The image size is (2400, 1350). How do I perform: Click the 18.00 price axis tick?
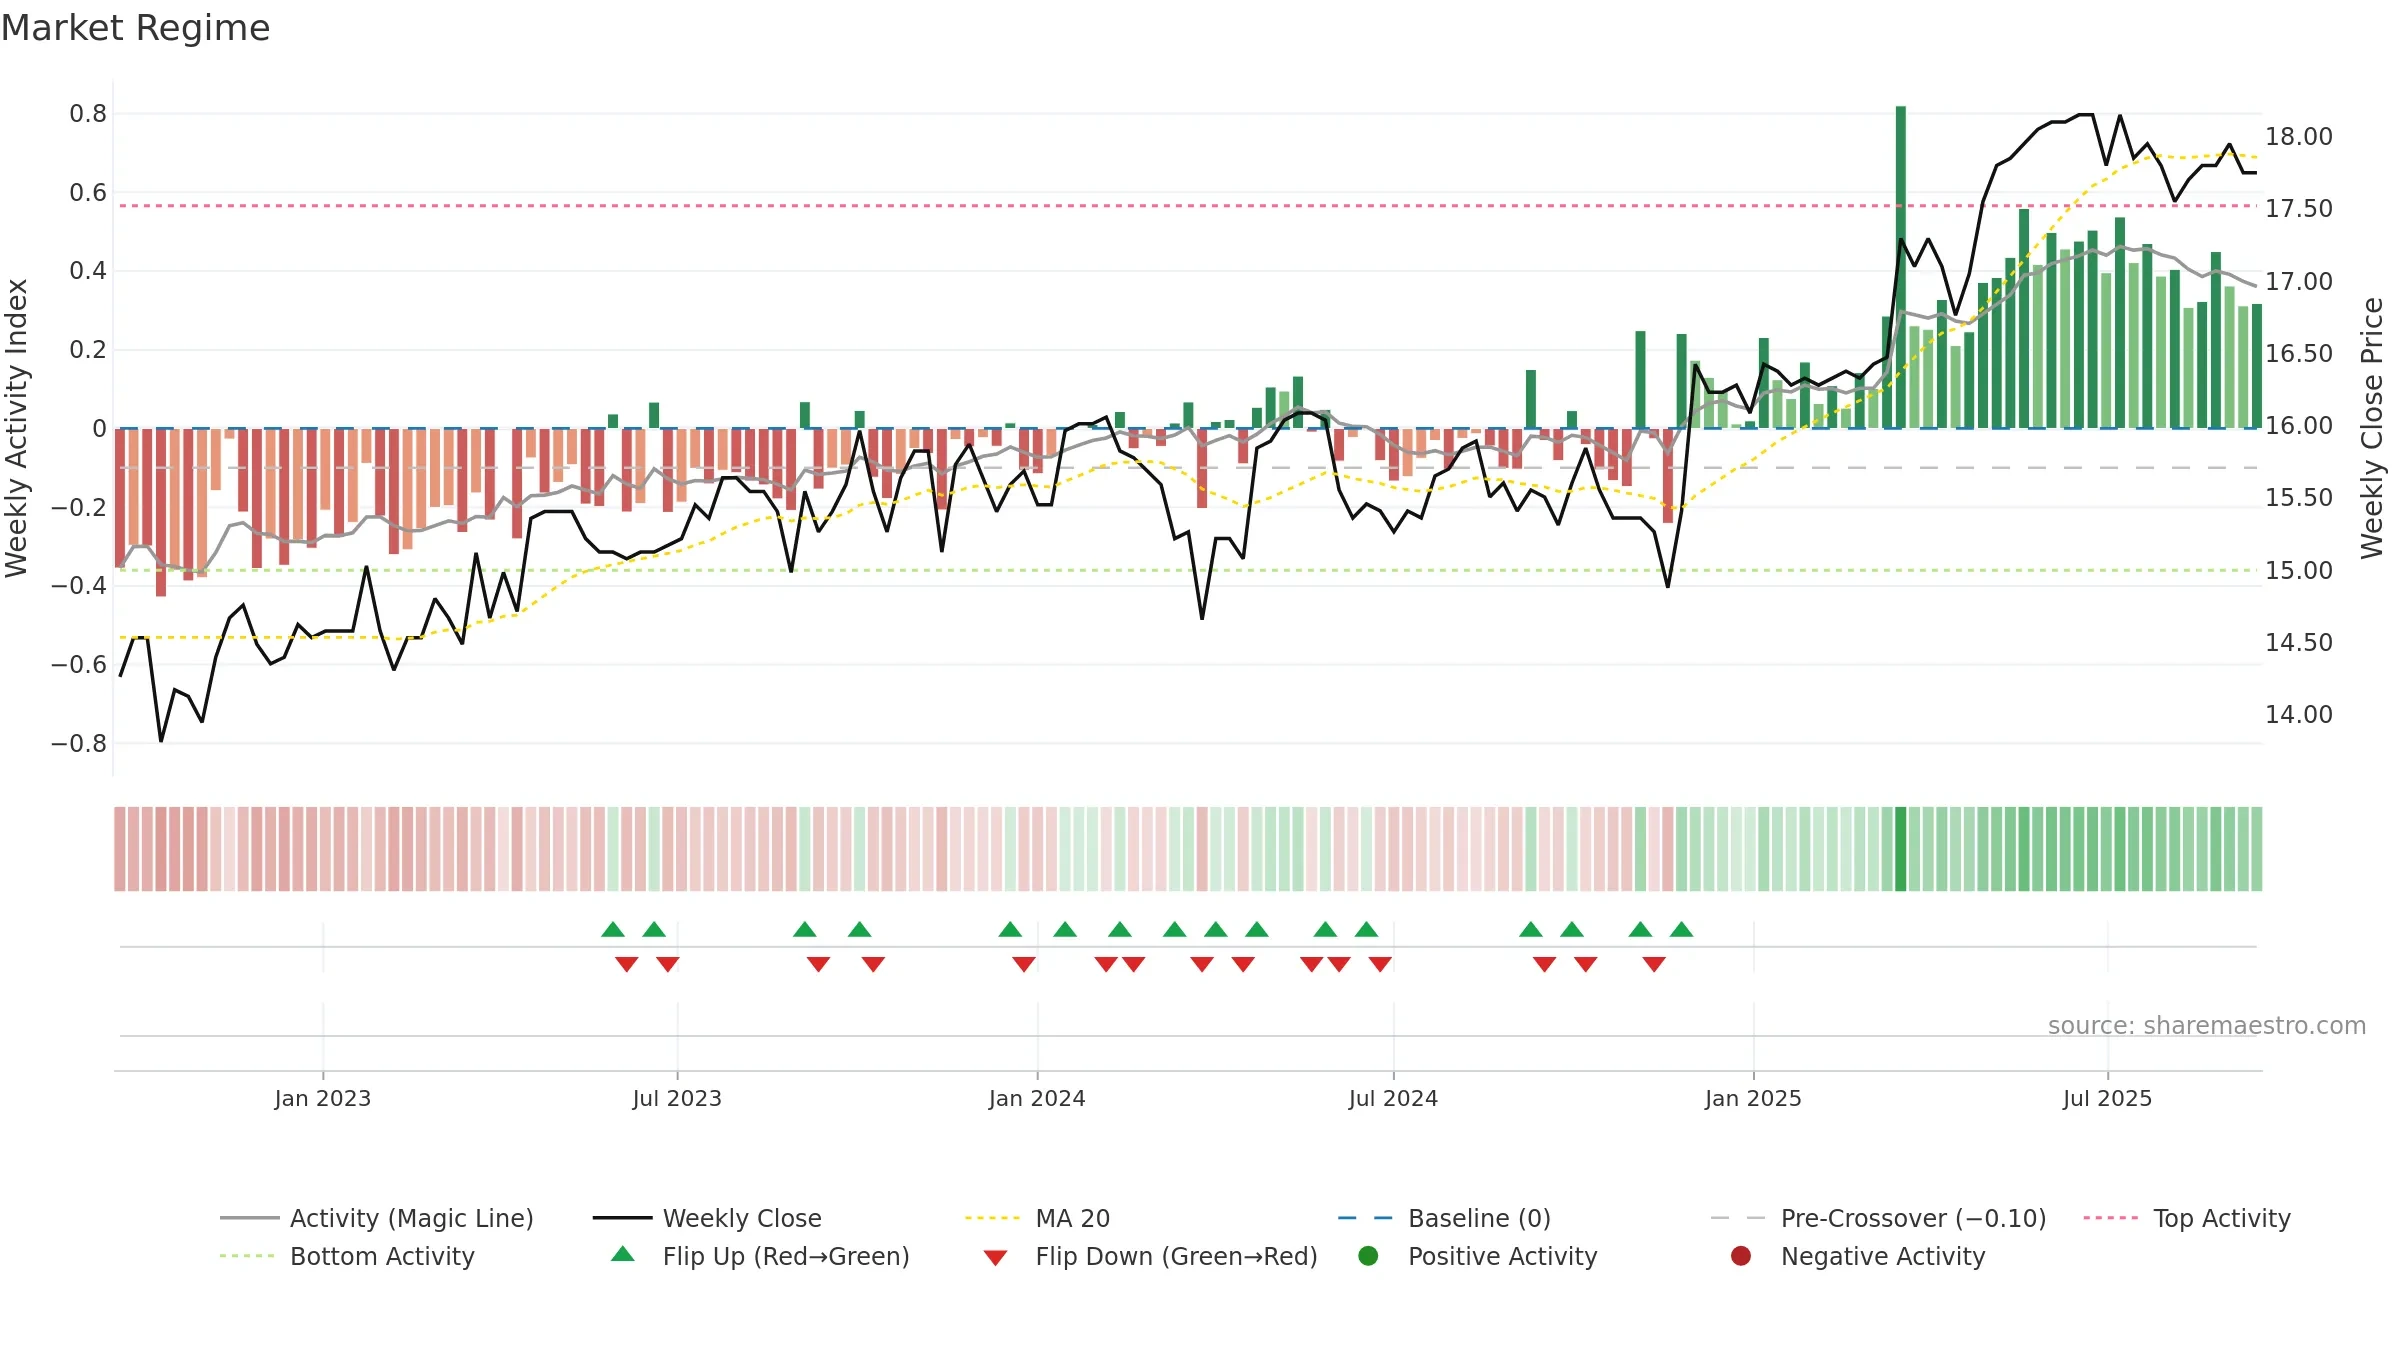(2298, 137)
